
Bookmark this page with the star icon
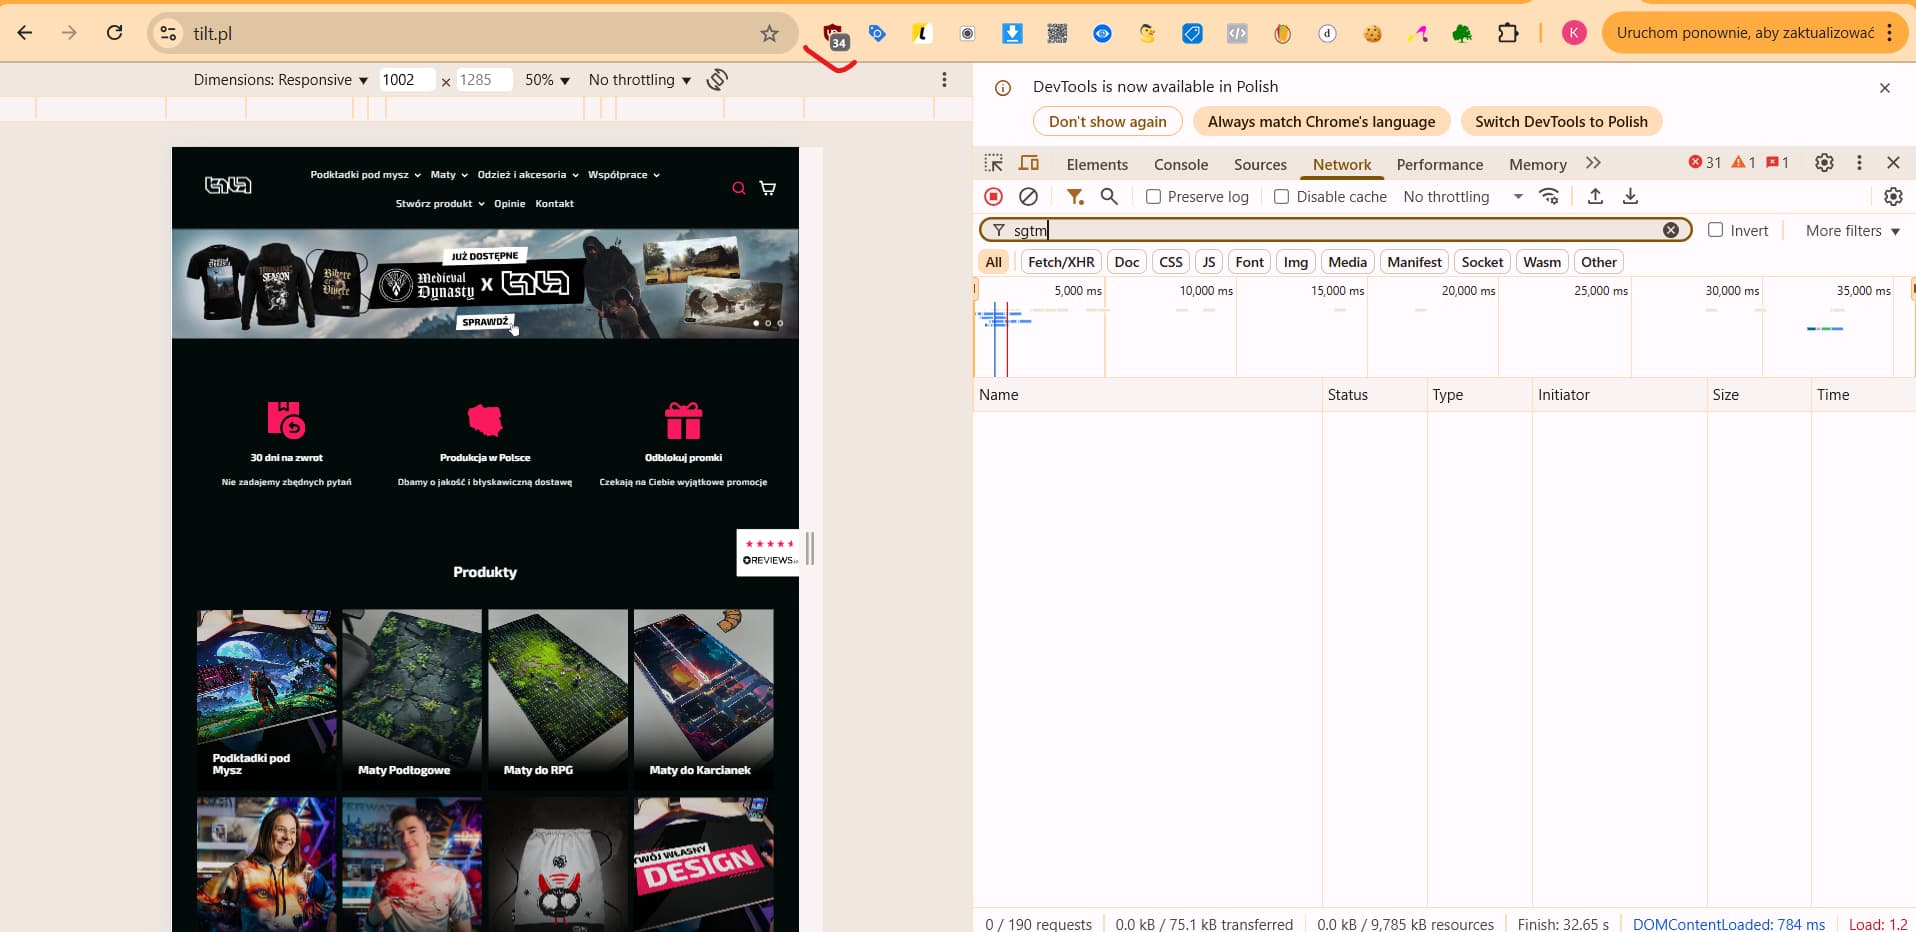[769, 33]
